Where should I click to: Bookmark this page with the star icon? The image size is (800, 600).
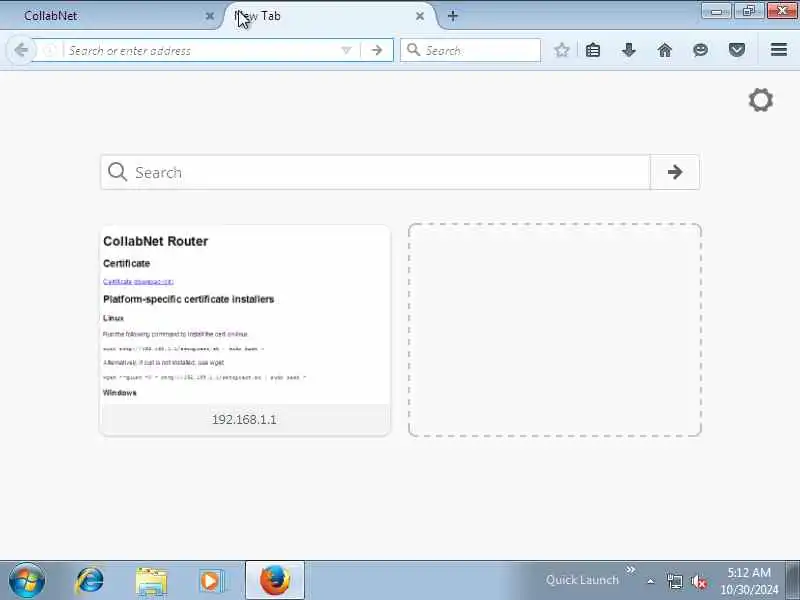click(562, 50)
